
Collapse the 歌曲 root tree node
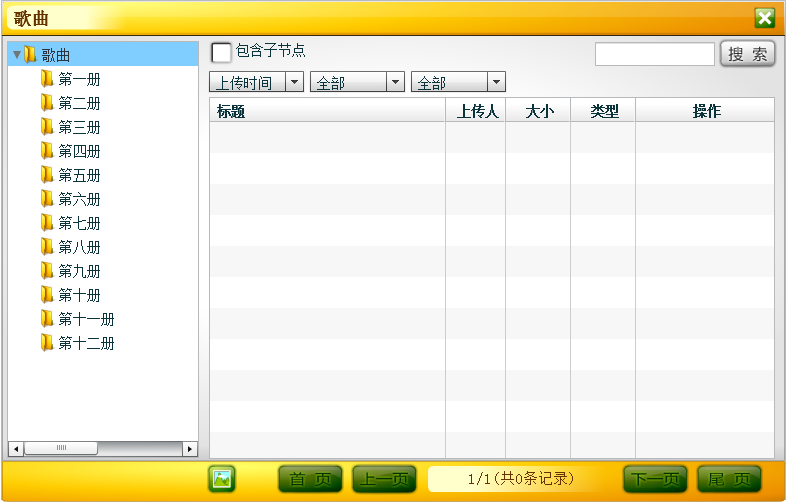pyautogui.click(x=17, y=55)
